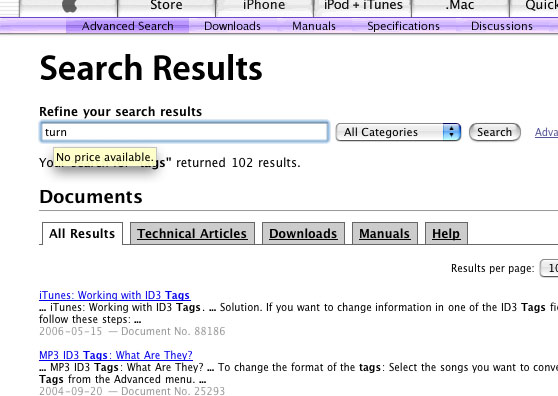
Task: Click the Search button
Action: click(x=495, y=132)
